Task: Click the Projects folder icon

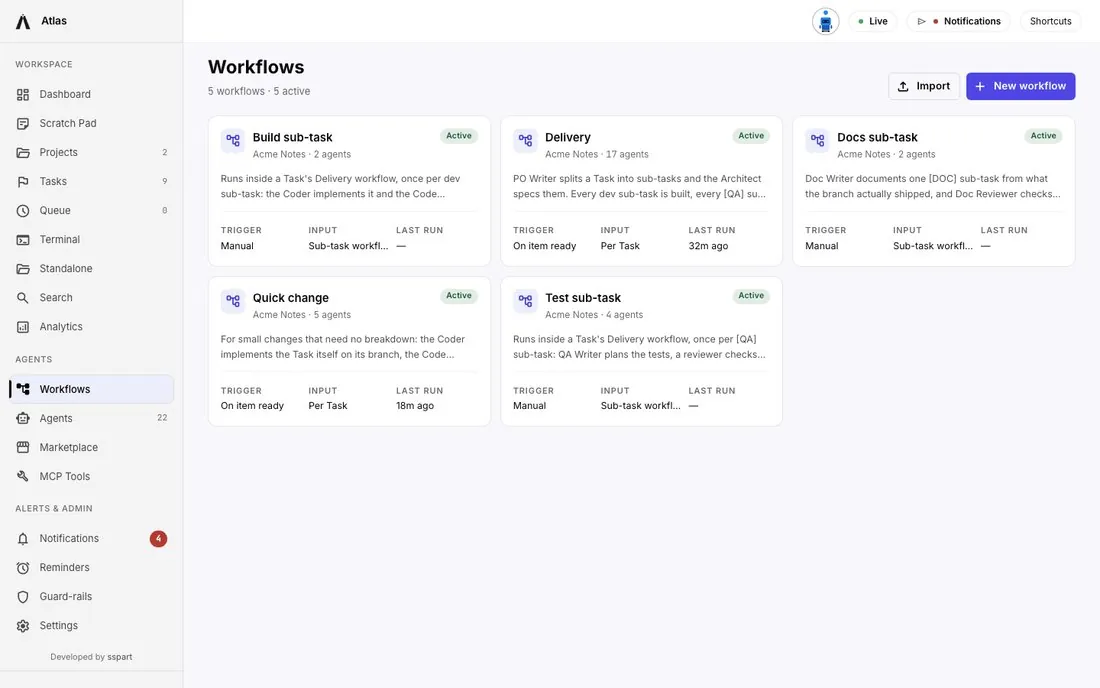Action: point(23,152)
